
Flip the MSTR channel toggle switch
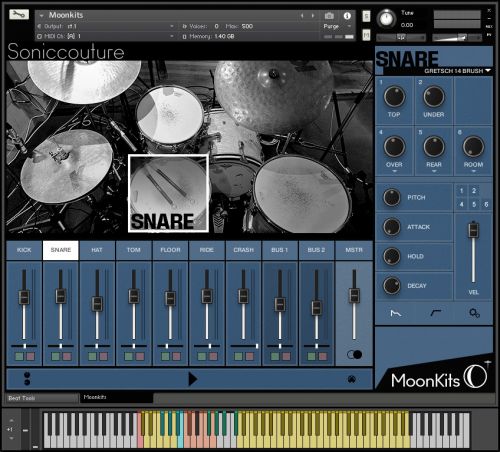(x=354, y=354)
